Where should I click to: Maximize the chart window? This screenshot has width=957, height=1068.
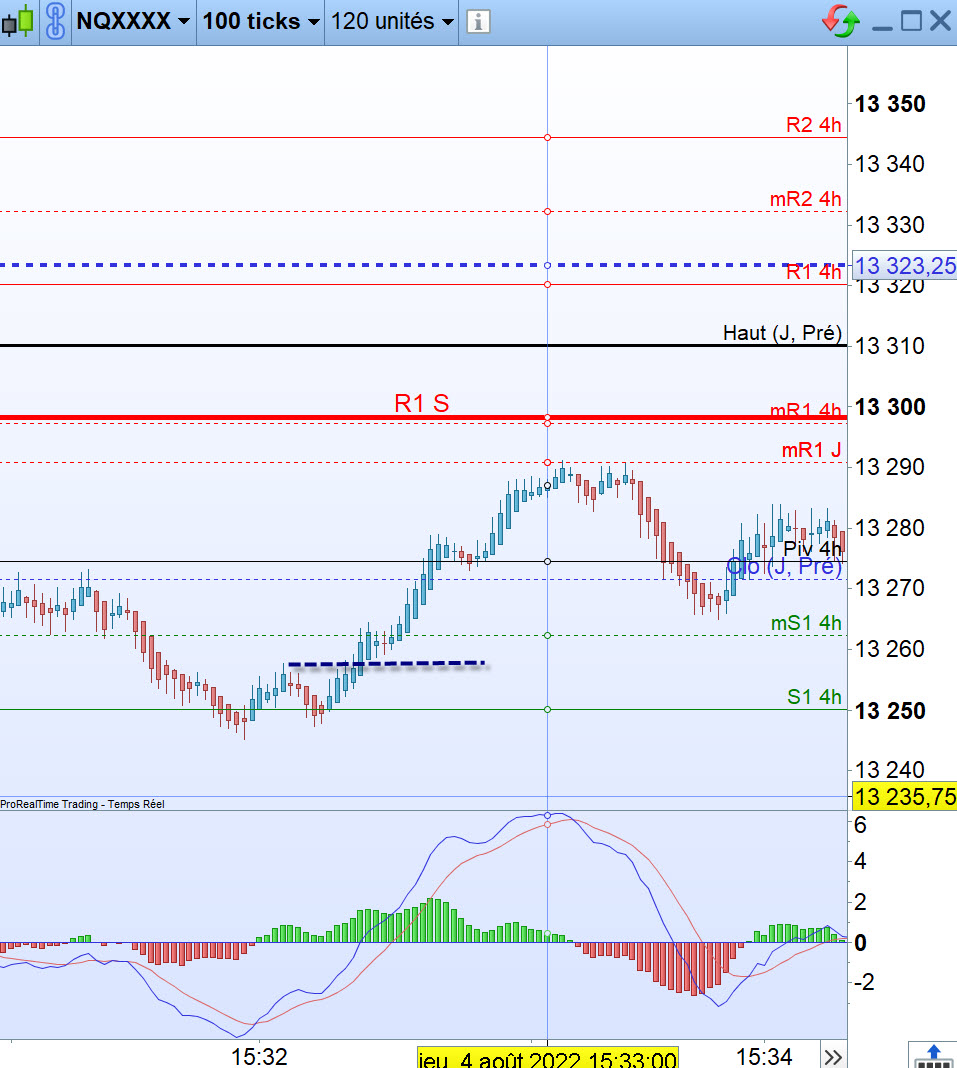911,21
